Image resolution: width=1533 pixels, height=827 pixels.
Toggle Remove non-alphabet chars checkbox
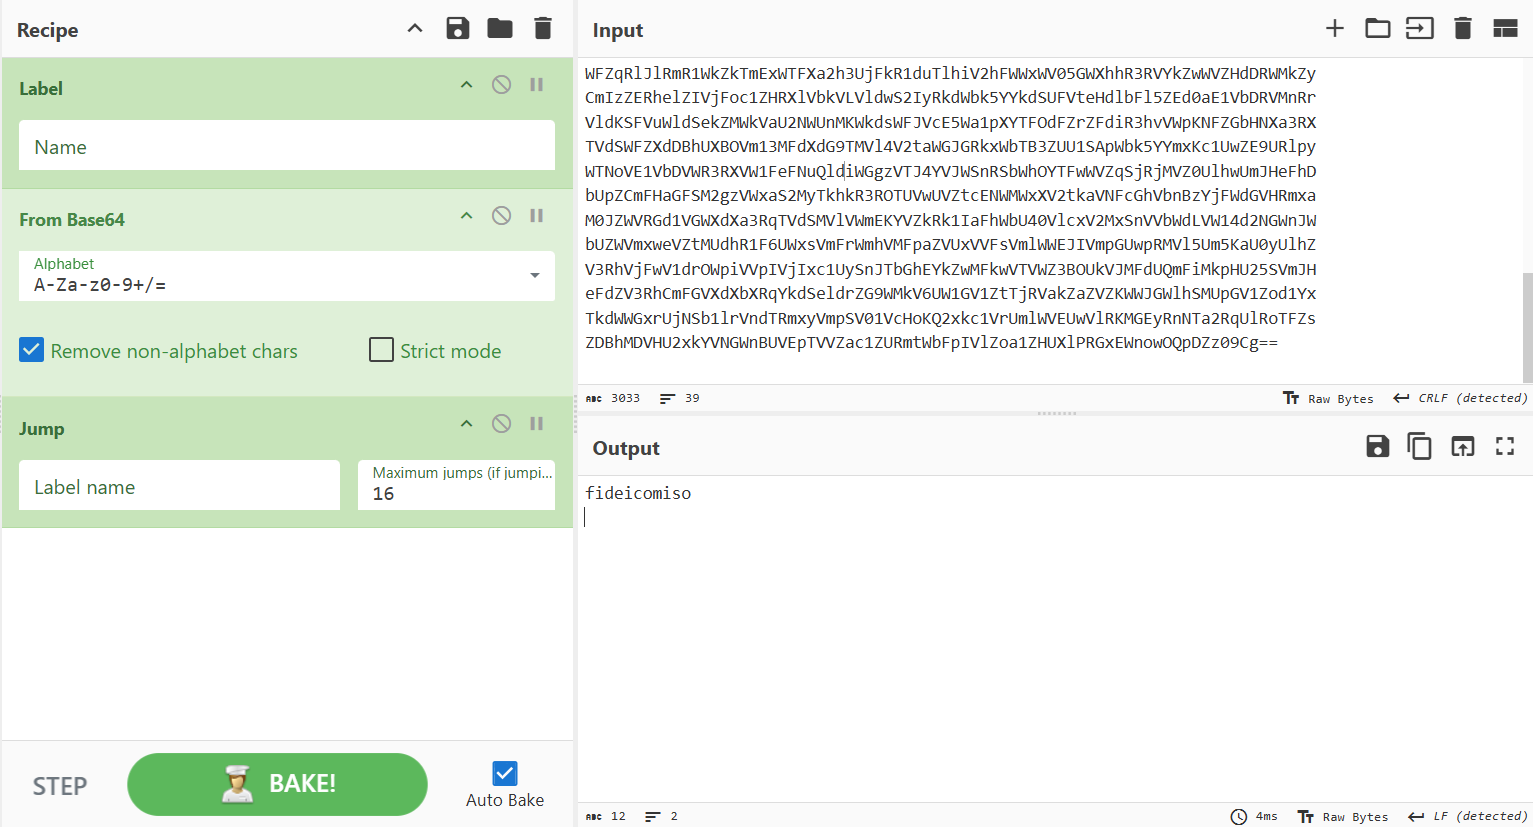click(x=32, y=350)
